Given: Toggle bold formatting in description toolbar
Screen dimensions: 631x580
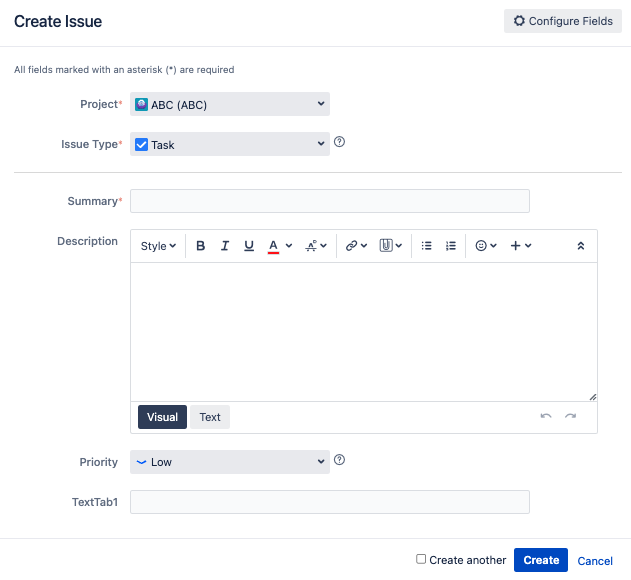Looking at the screenshot, I should tap(200, 246).
